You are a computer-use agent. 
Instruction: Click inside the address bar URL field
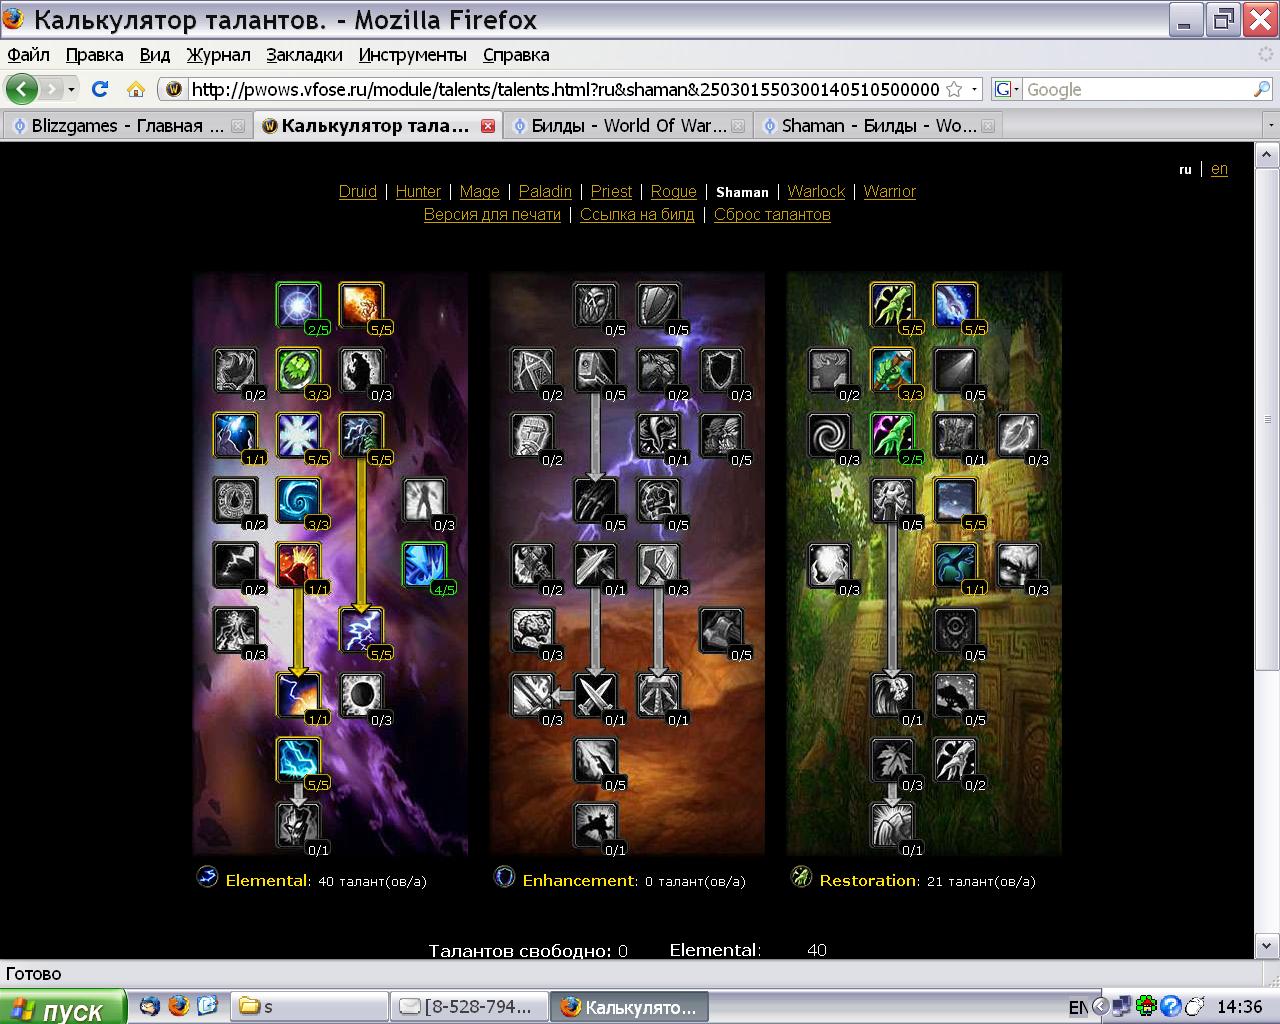click(x=565, y=89)
